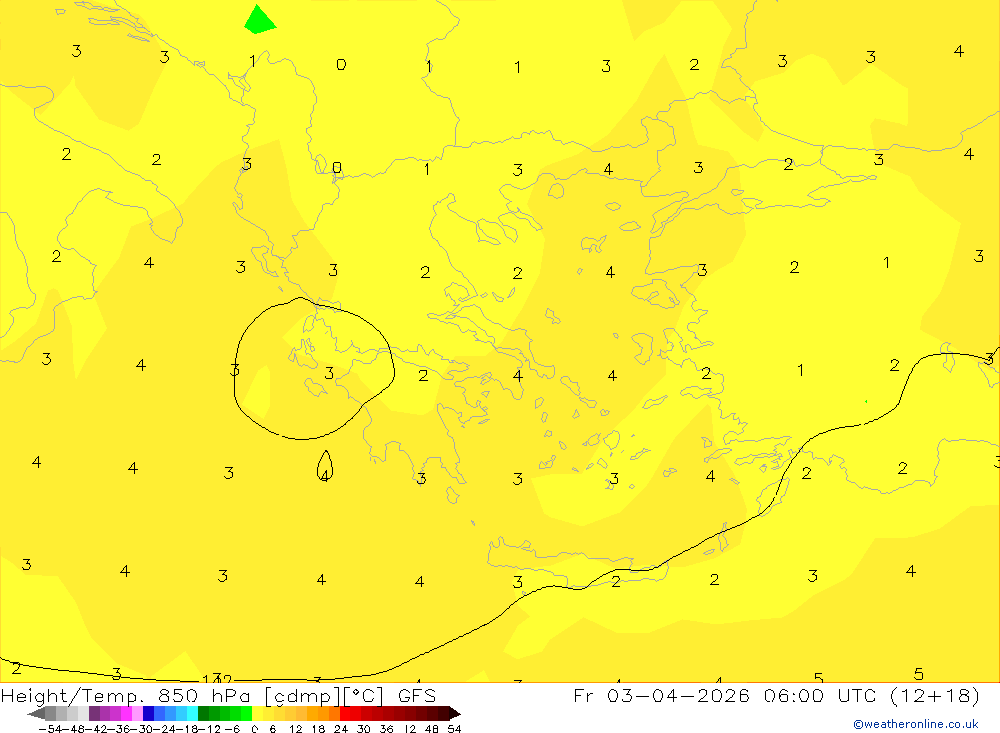Click the green triangle marker at the top of the map
This screenshot has width=1000, height=733.
(260, 20)
